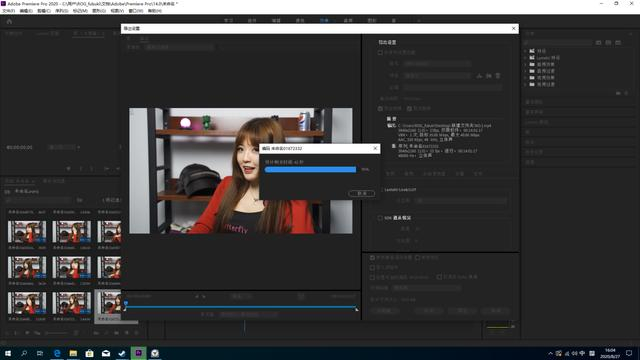Viewport: 640px width, 360px height.
Task: Toggle Accelerated Effects filter icon in Effects panel
Action: pos(598,42)
